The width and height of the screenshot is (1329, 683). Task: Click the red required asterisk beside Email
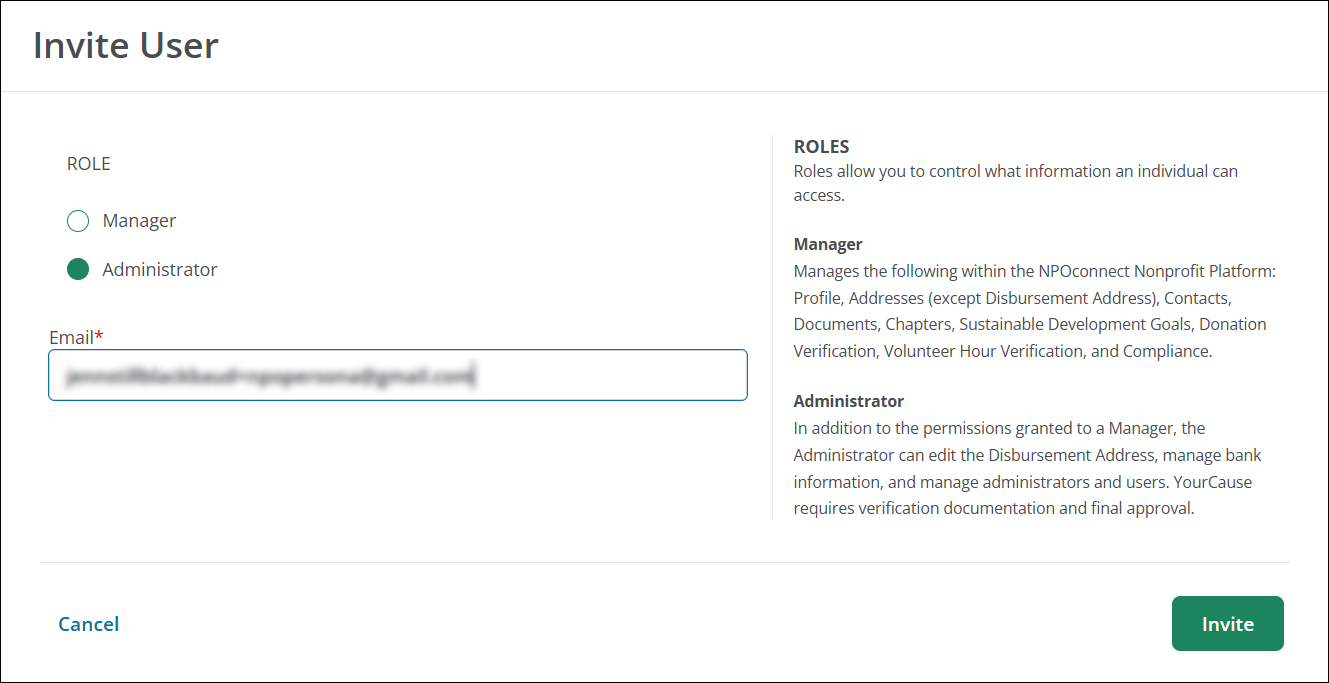[x=99, y=338]
